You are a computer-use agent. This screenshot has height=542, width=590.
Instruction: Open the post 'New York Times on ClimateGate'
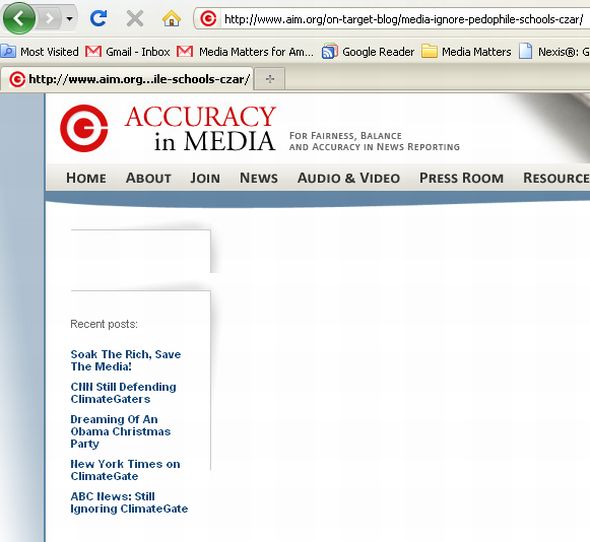[125, 470]
